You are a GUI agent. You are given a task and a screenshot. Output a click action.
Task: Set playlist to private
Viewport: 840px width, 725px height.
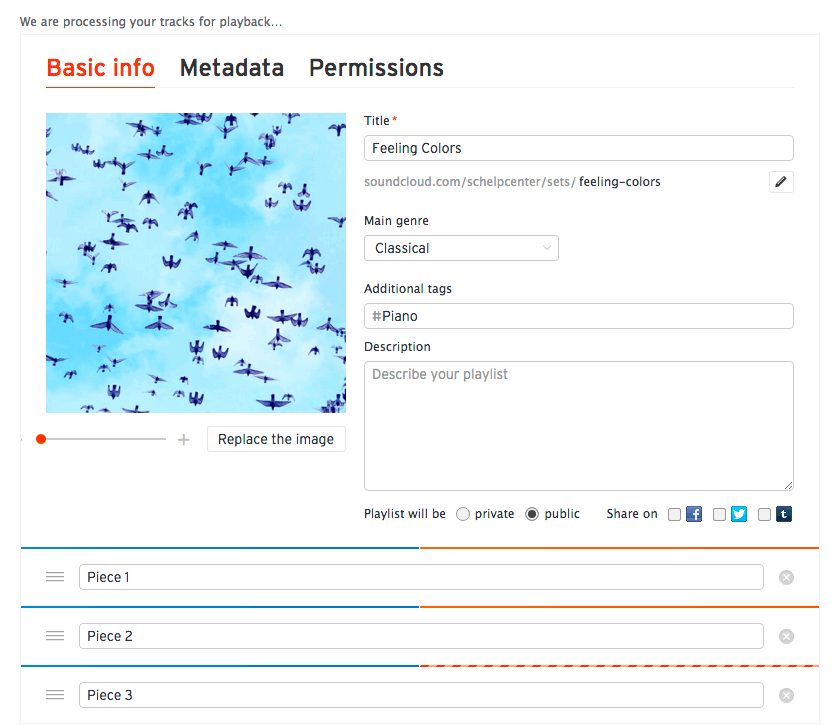point(463,514)
